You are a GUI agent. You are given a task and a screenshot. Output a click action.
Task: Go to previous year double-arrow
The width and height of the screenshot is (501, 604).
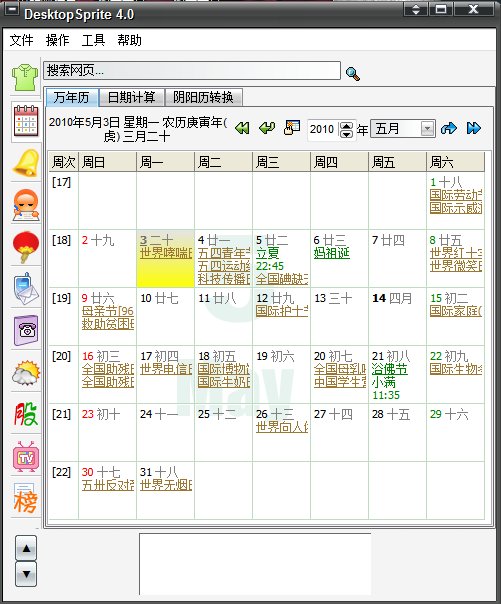242,128
